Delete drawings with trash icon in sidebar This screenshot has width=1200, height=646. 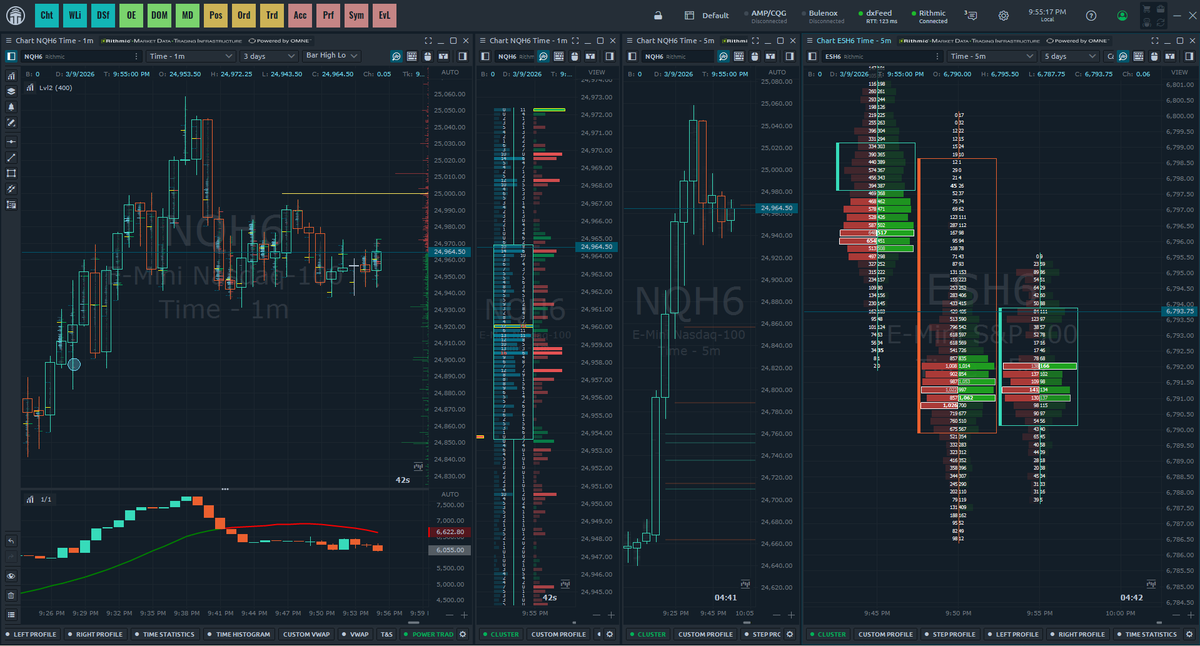pos(11,594)
